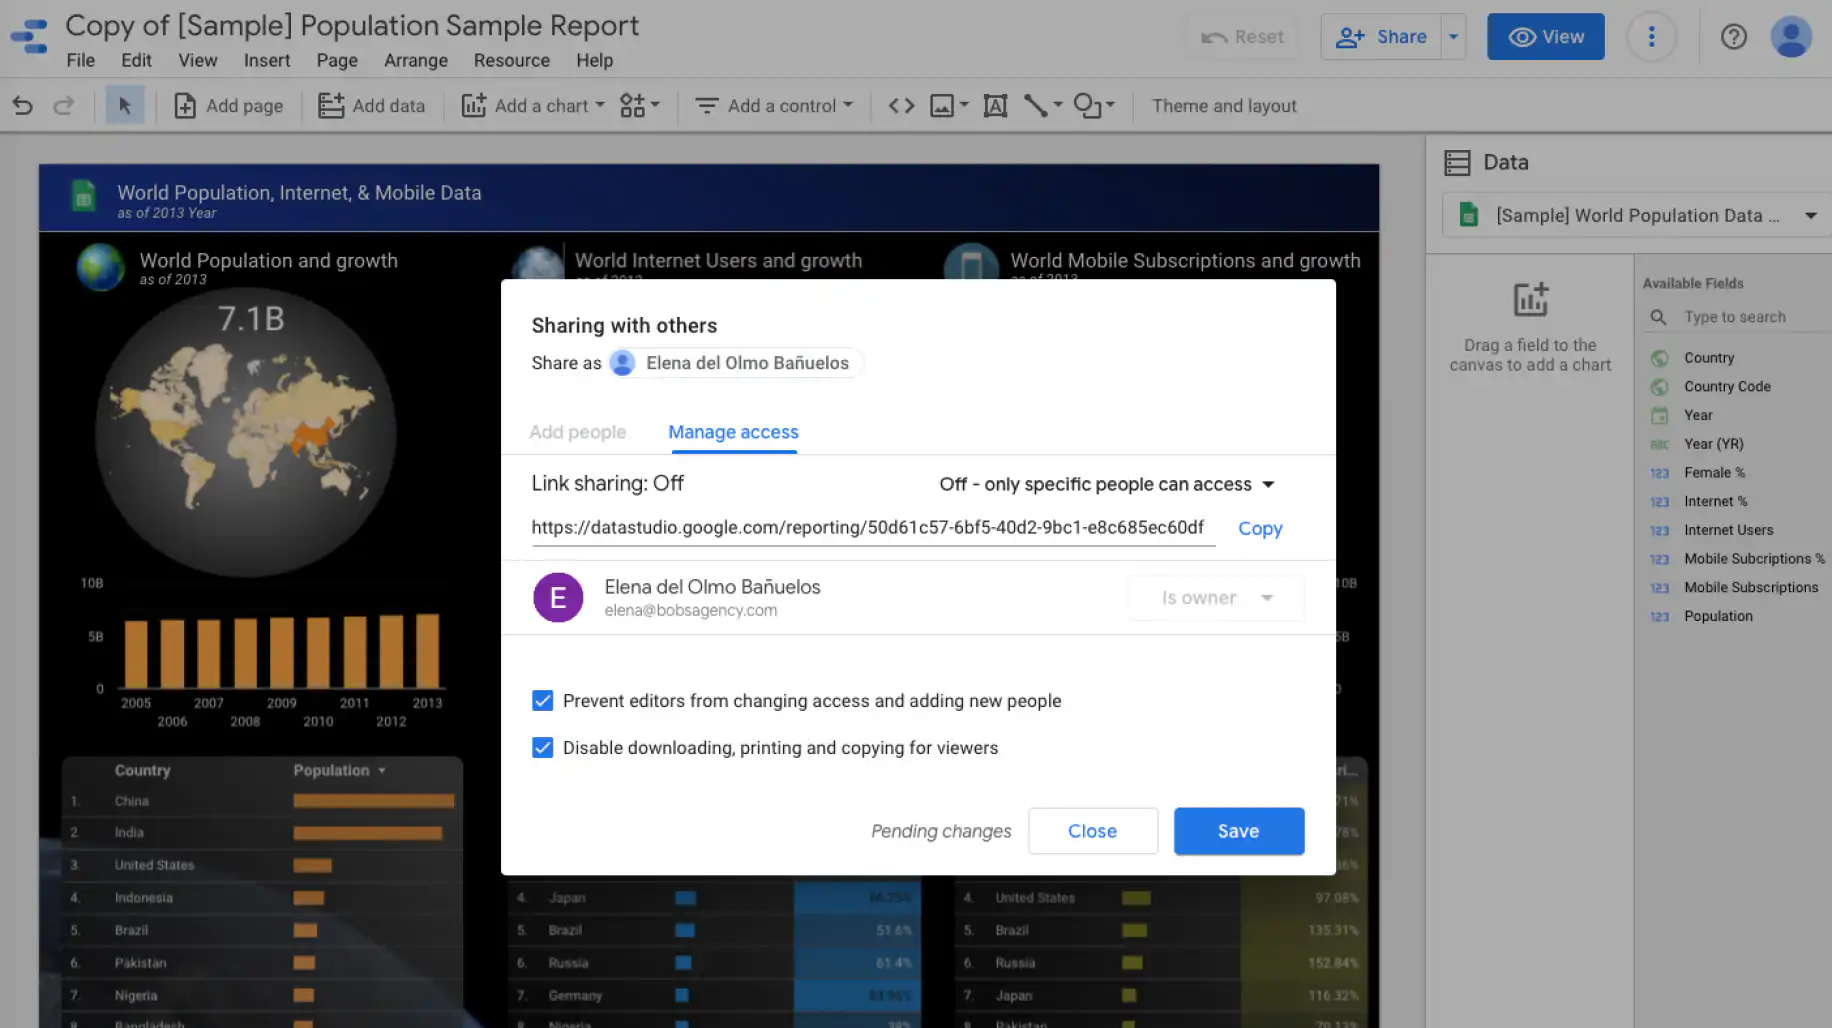
Task: Open community visualizations and components icon
Action: 639,105
